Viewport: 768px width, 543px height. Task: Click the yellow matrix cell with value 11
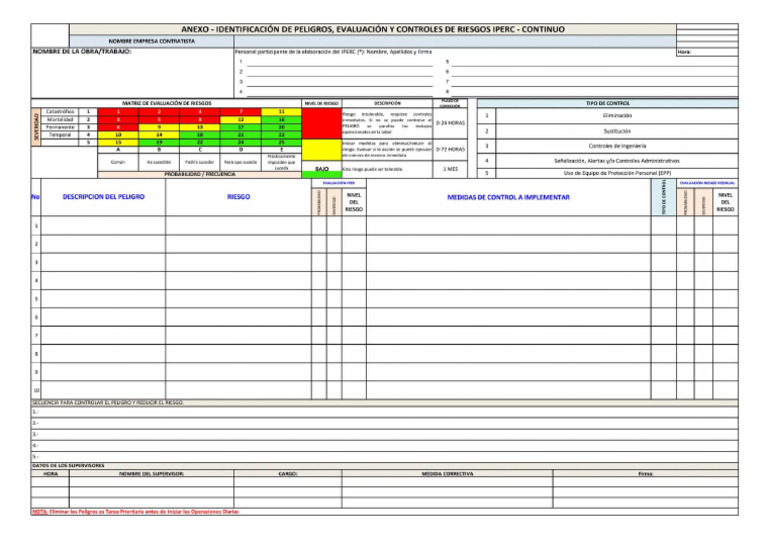[282, 112]
